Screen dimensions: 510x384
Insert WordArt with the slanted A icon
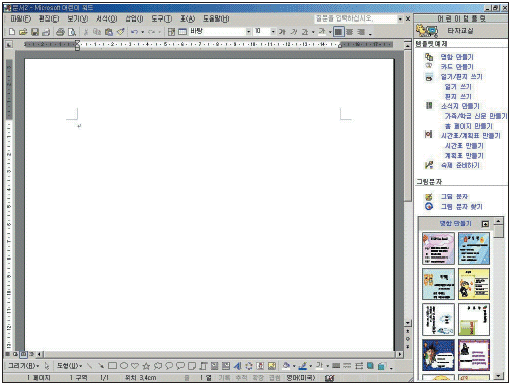[x=237, y=366]
